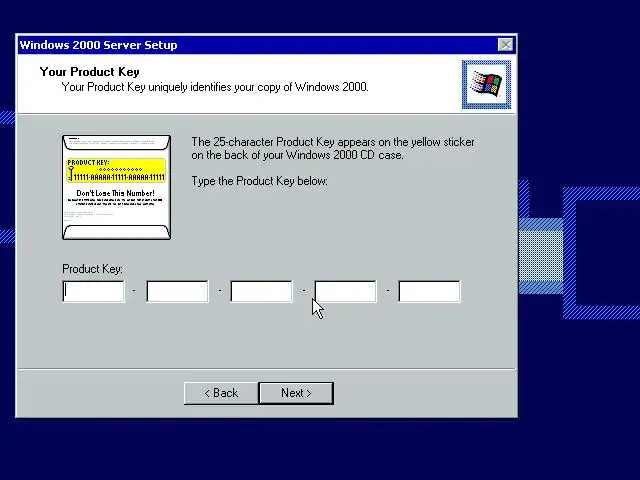Click the 'Product Key:' field label
Screen dimensions: 640x480
coord(92,269)
